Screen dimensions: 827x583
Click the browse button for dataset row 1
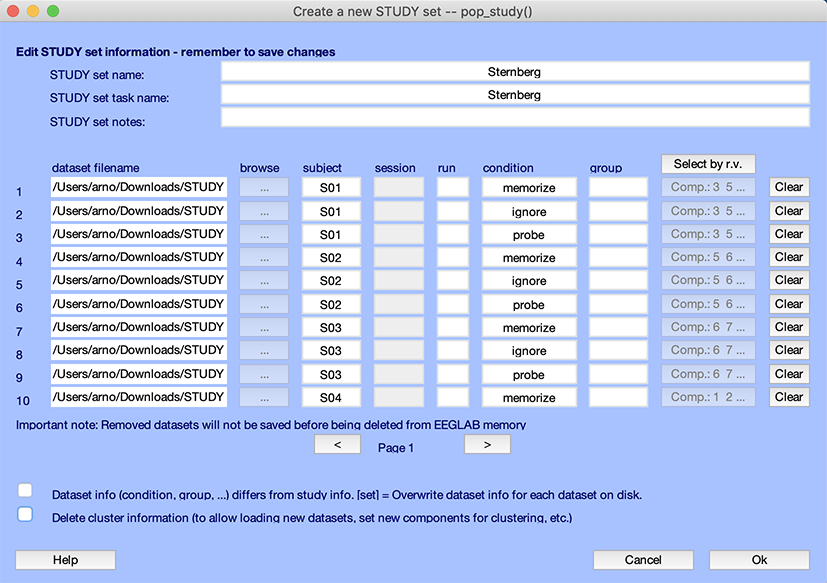click(x=264, y=187)
